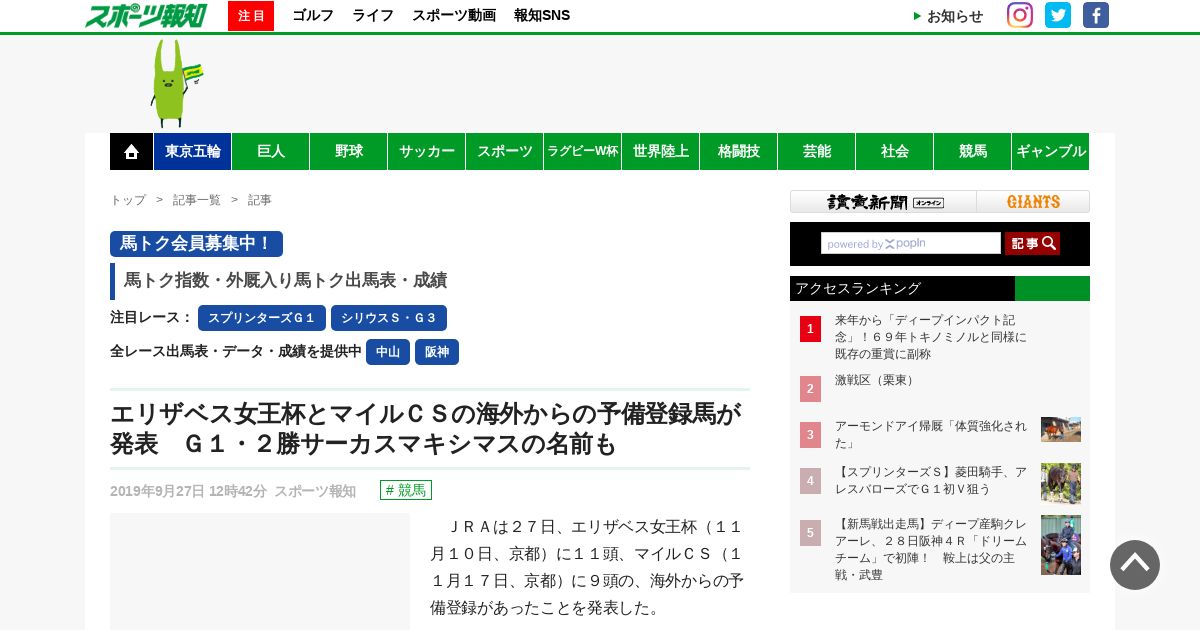Click the スポーツ報知 logo

[x=146, y=15]
